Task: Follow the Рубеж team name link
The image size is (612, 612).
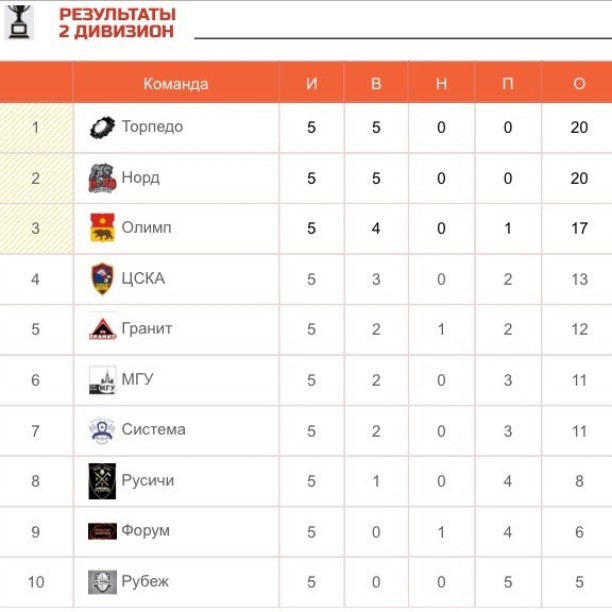Action: pyautogui.click(x=145, y=582)
